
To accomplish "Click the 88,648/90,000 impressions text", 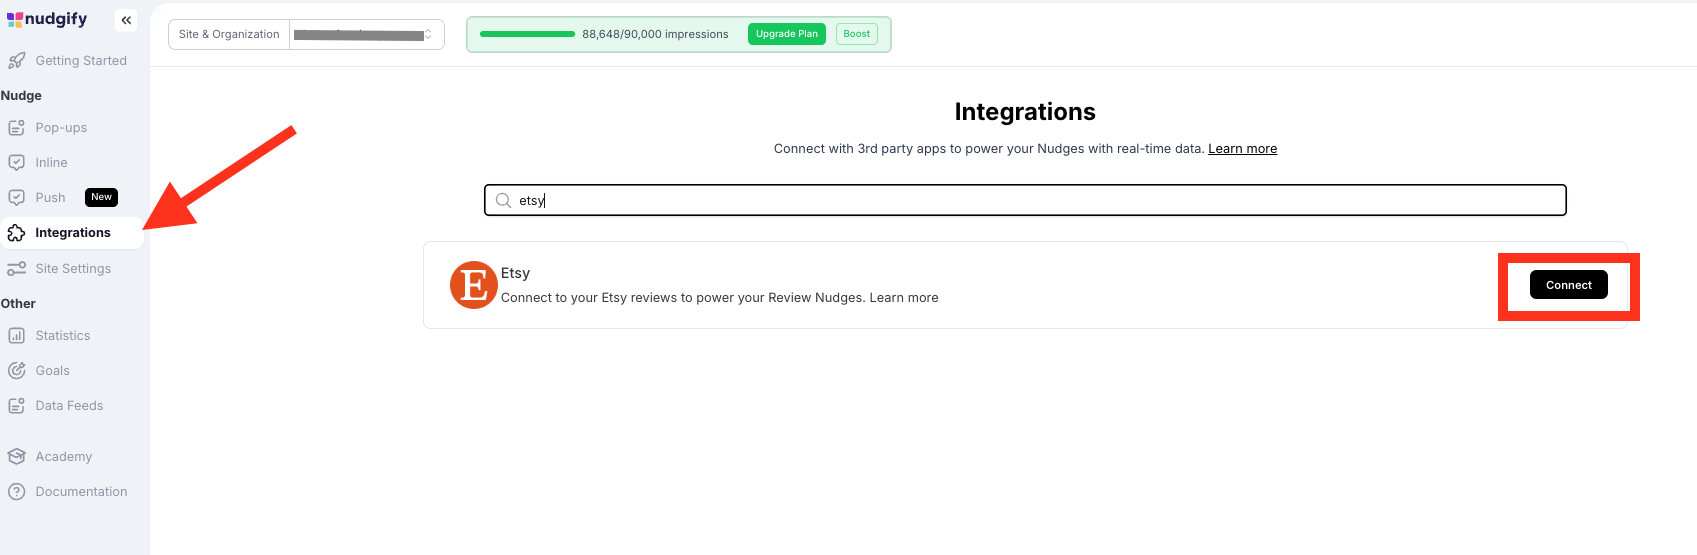I will tap(655, 34).
